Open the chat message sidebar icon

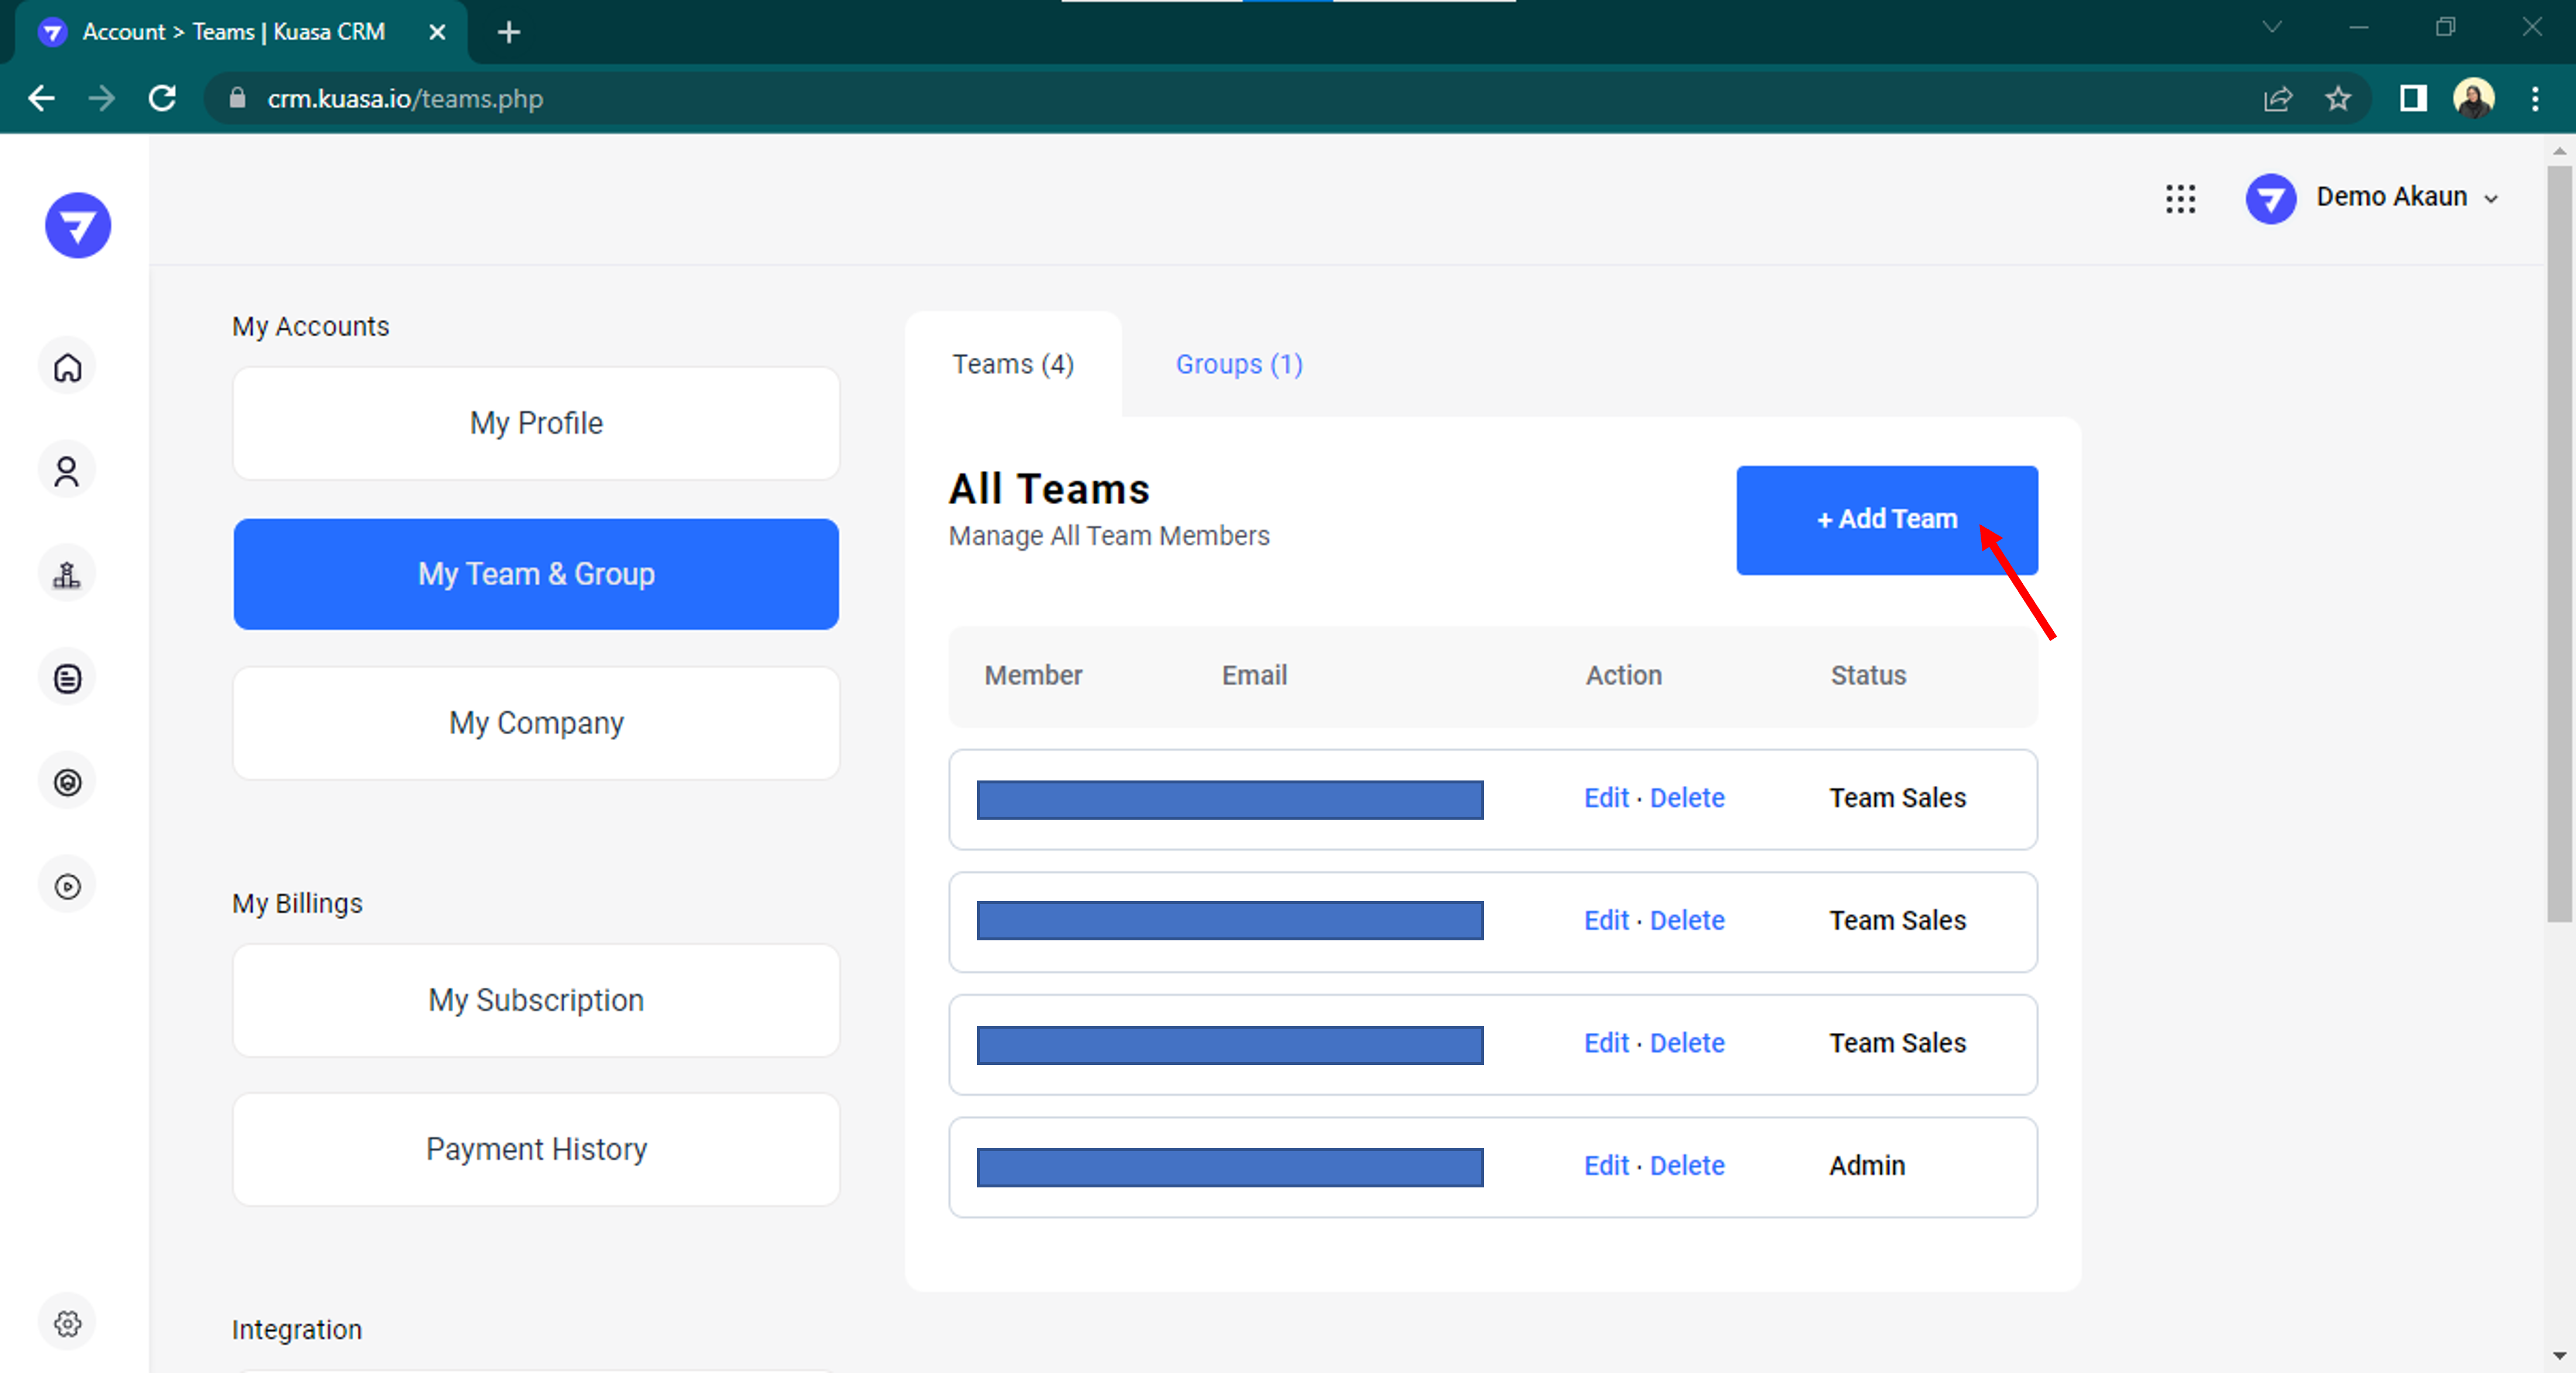pyautogui.click(x=67, y=679)
